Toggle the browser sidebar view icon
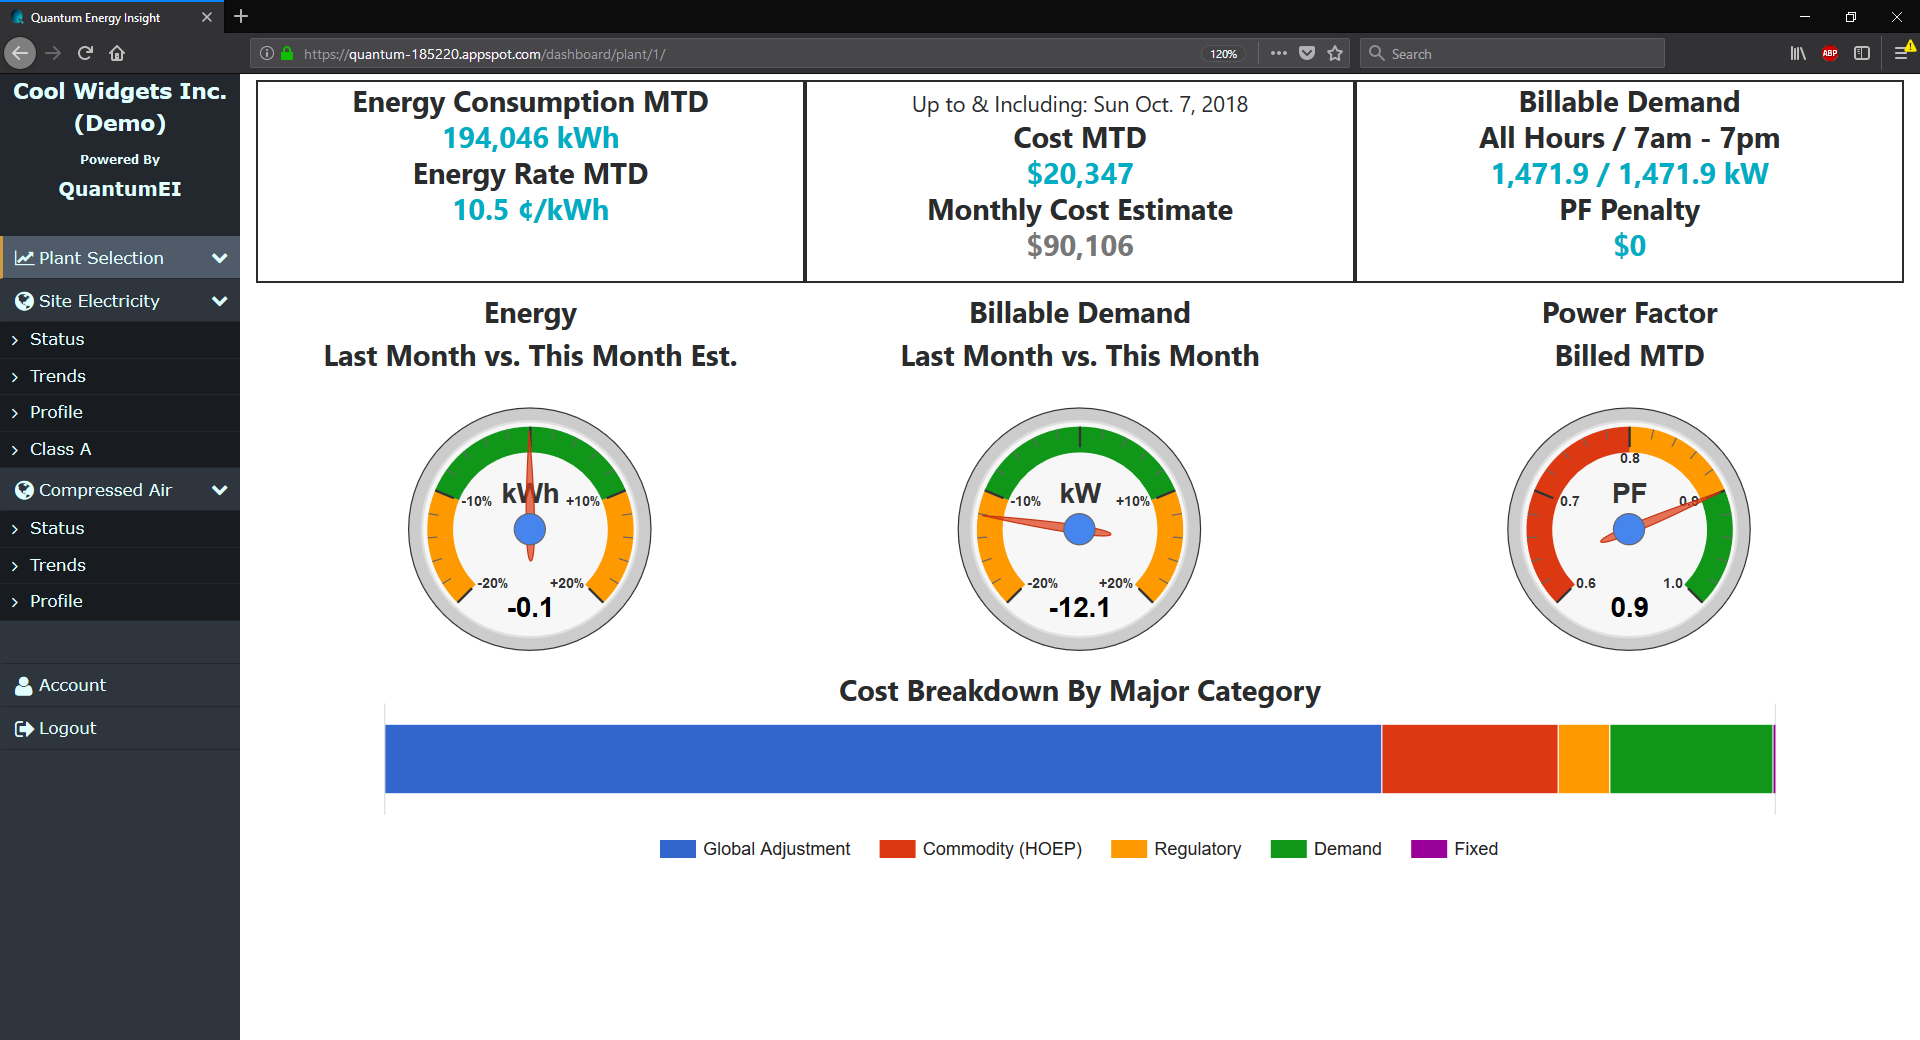 coord(1862,53)
